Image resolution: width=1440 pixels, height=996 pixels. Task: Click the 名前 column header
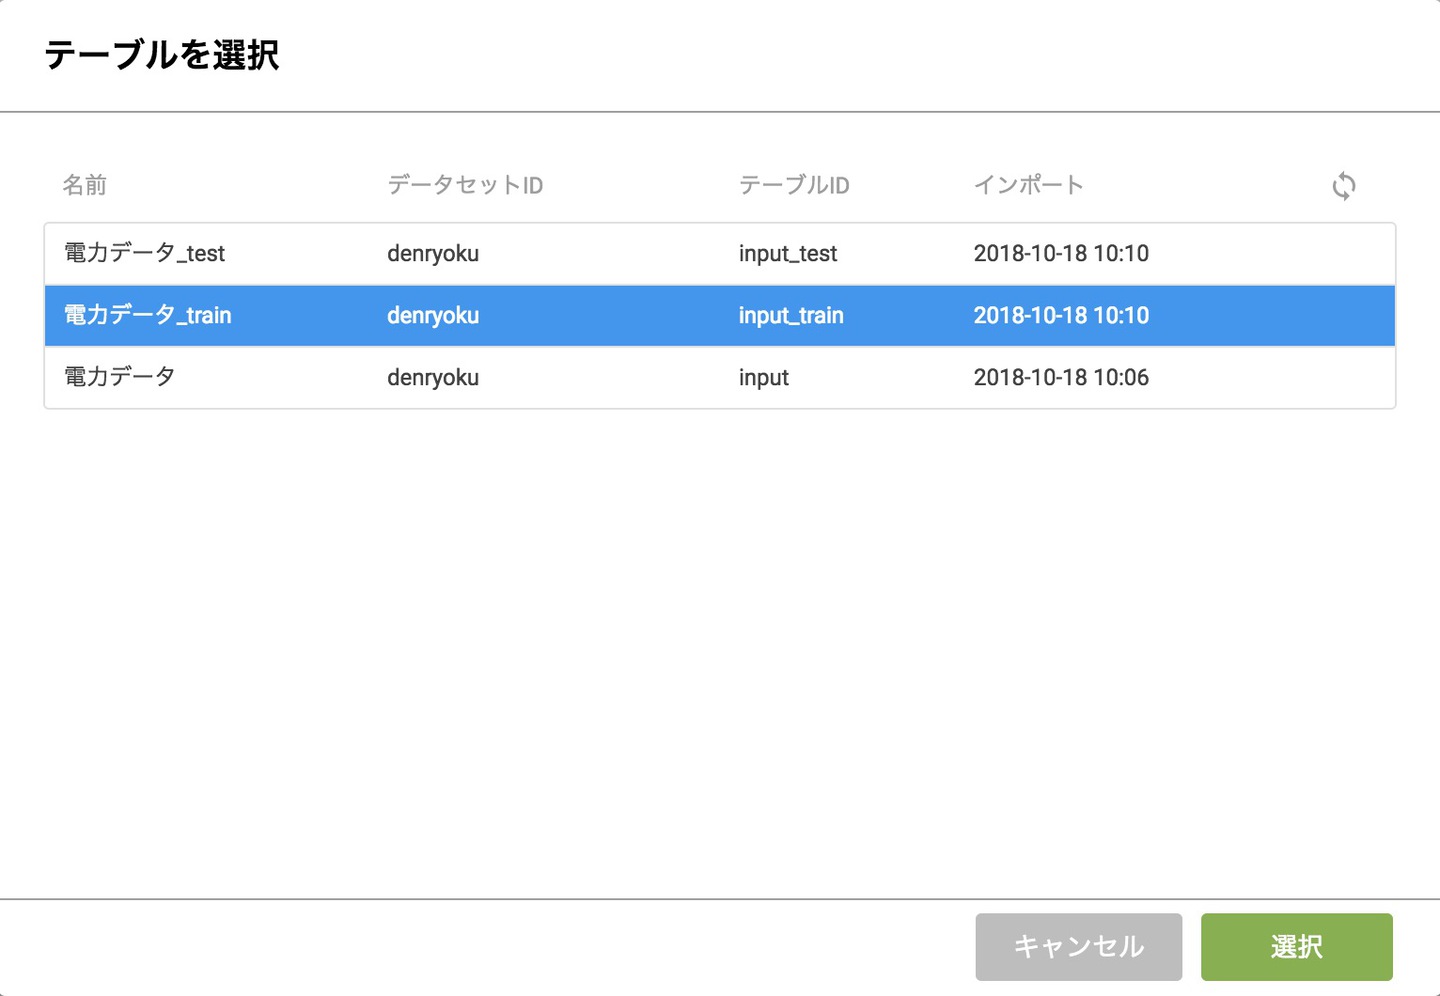coord(85,185)
